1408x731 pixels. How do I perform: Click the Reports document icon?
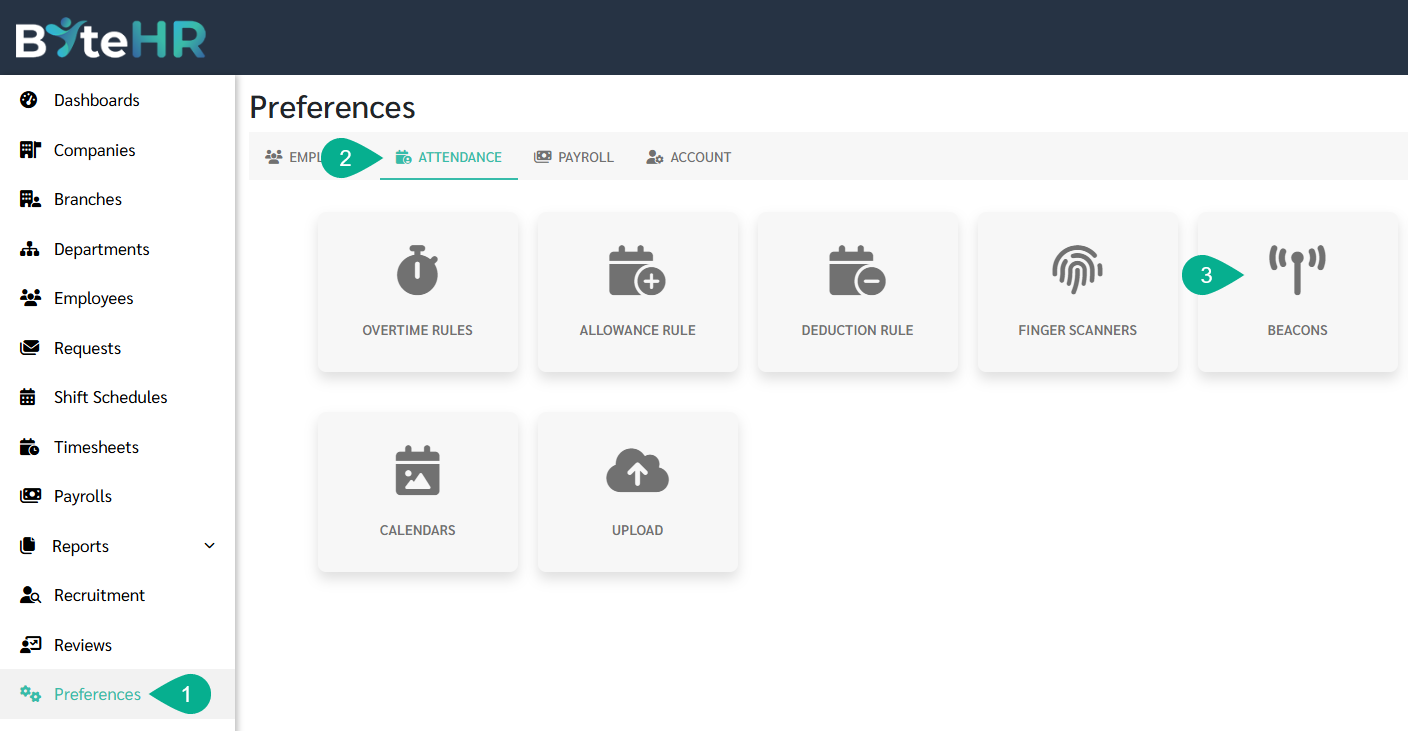(28, 546)
